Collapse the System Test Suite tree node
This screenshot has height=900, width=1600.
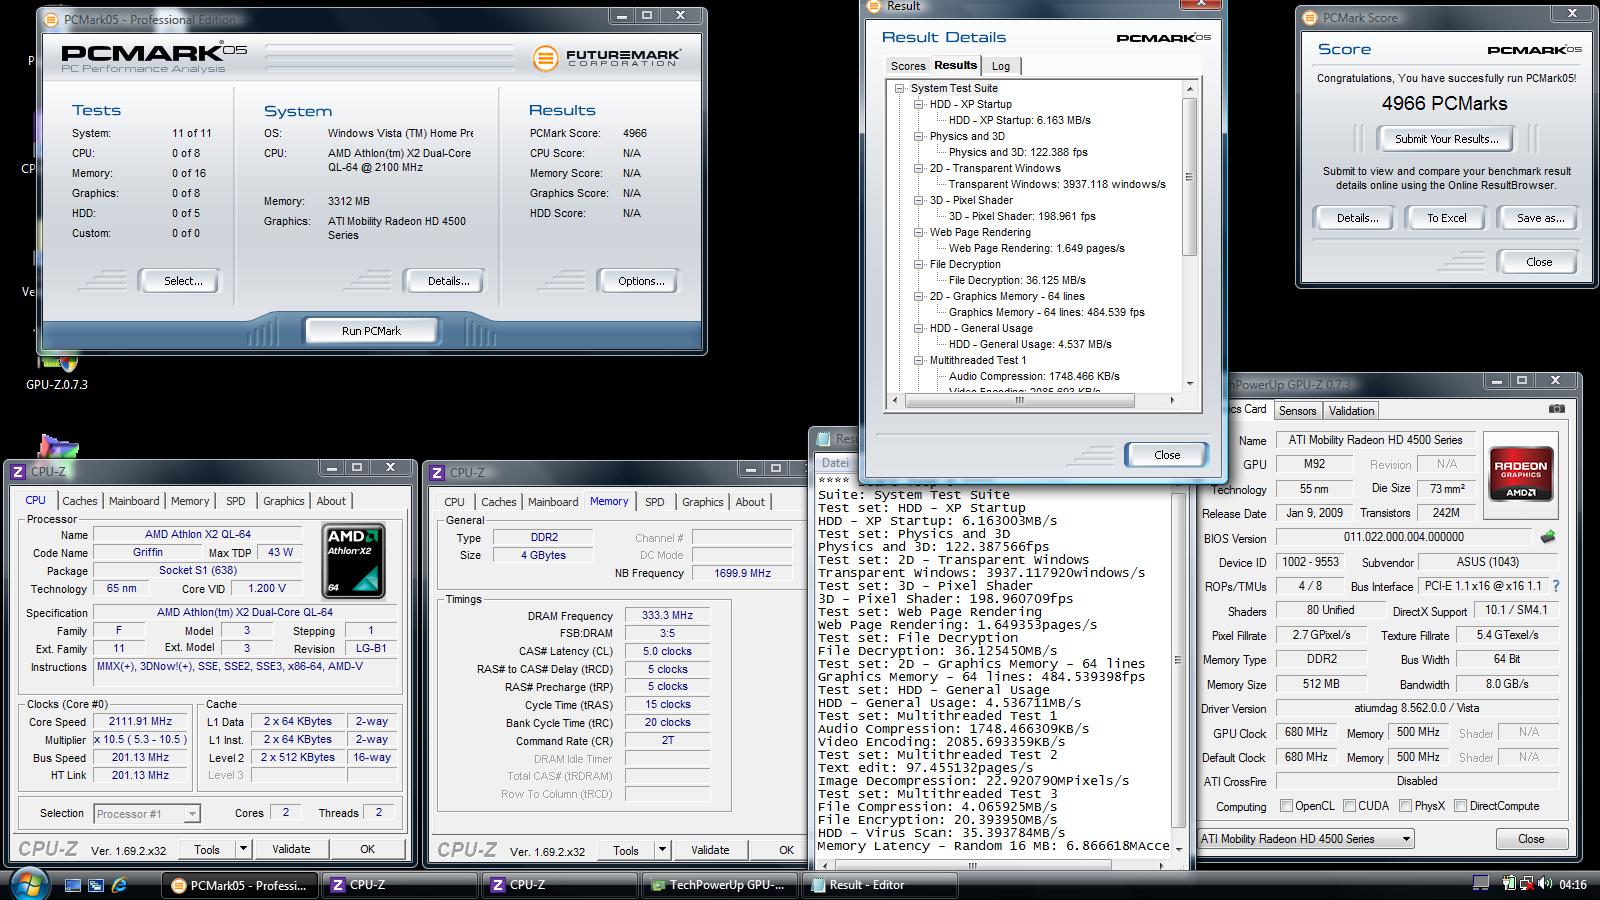point(900,88)
